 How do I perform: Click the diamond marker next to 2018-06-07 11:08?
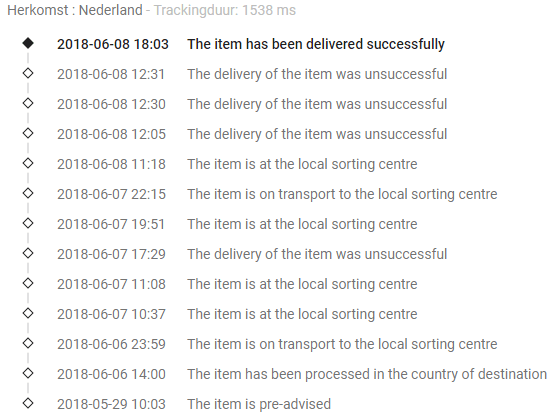click(28, 283)
